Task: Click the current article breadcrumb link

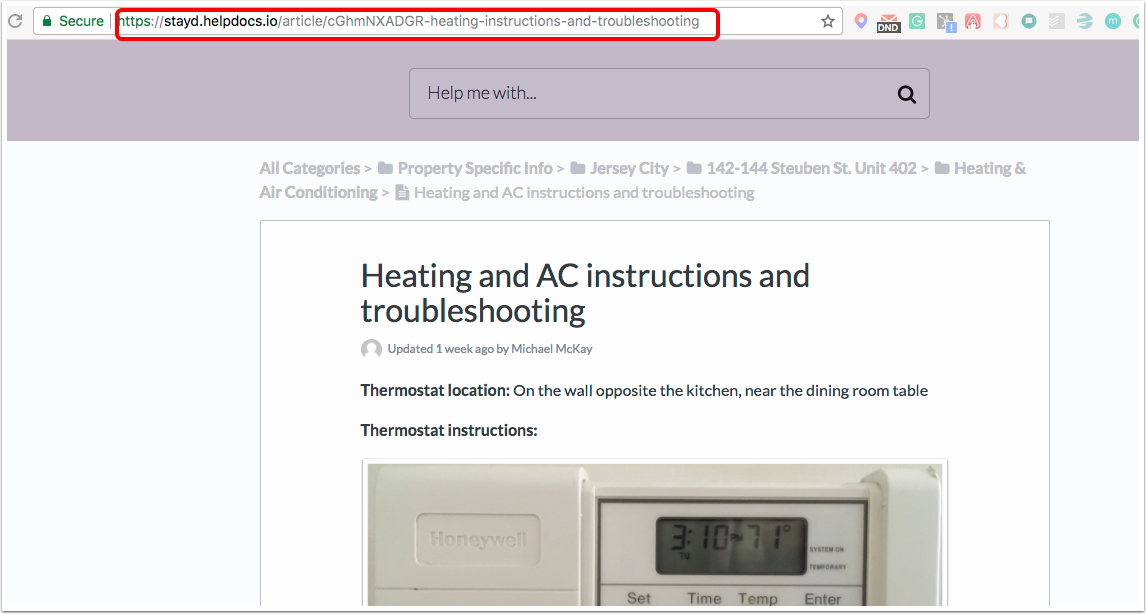Action: click(x=574, y=193)
